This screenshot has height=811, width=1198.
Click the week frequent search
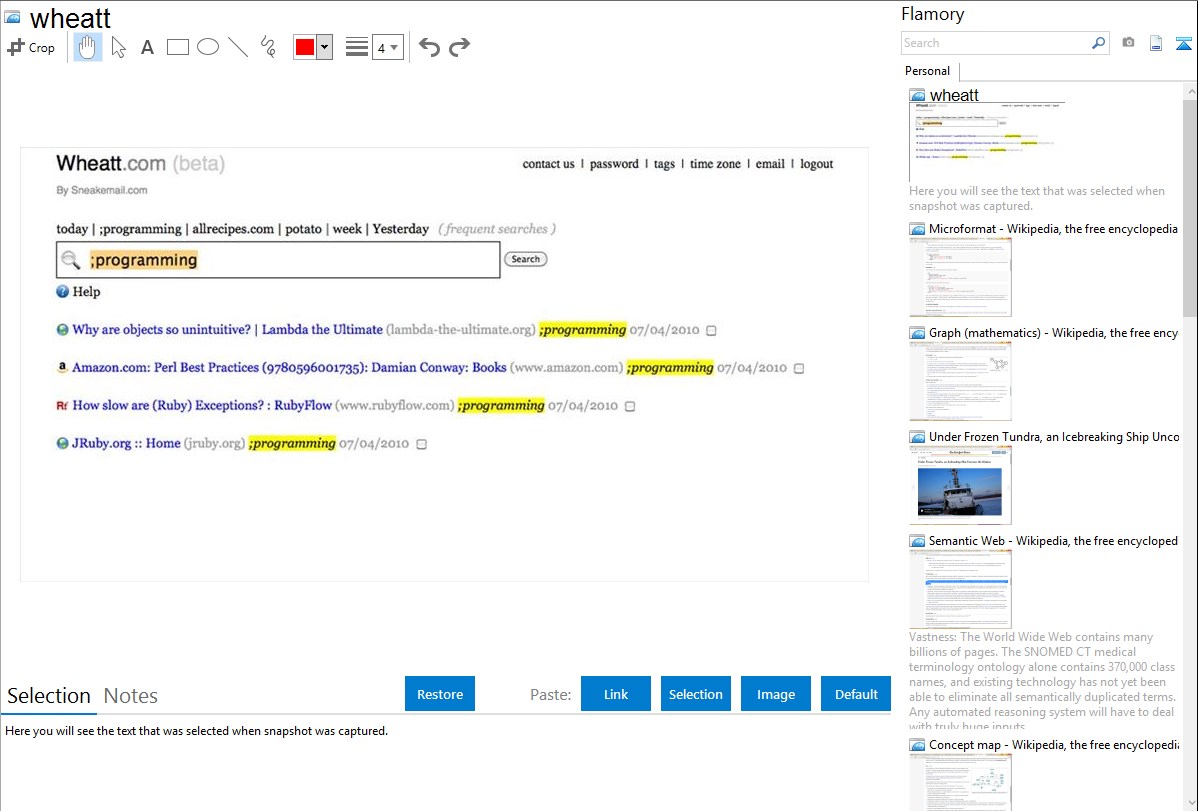(347, 229)
